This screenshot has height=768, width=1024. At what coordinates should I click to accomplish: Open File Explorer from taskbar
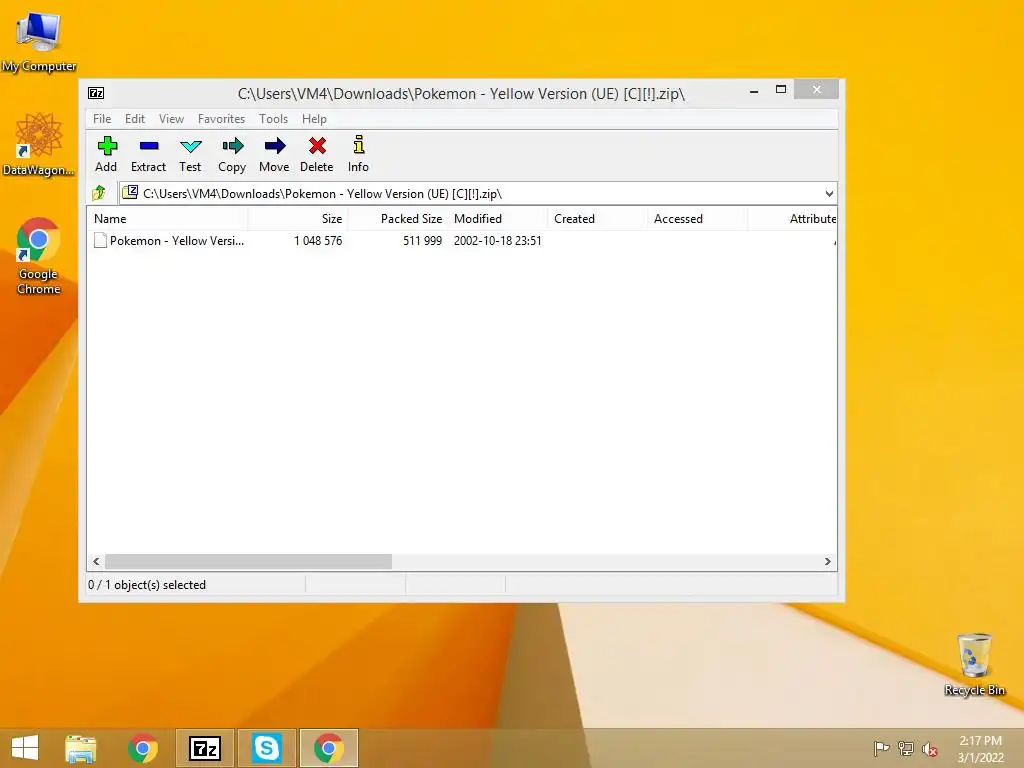tap(80, 748)
